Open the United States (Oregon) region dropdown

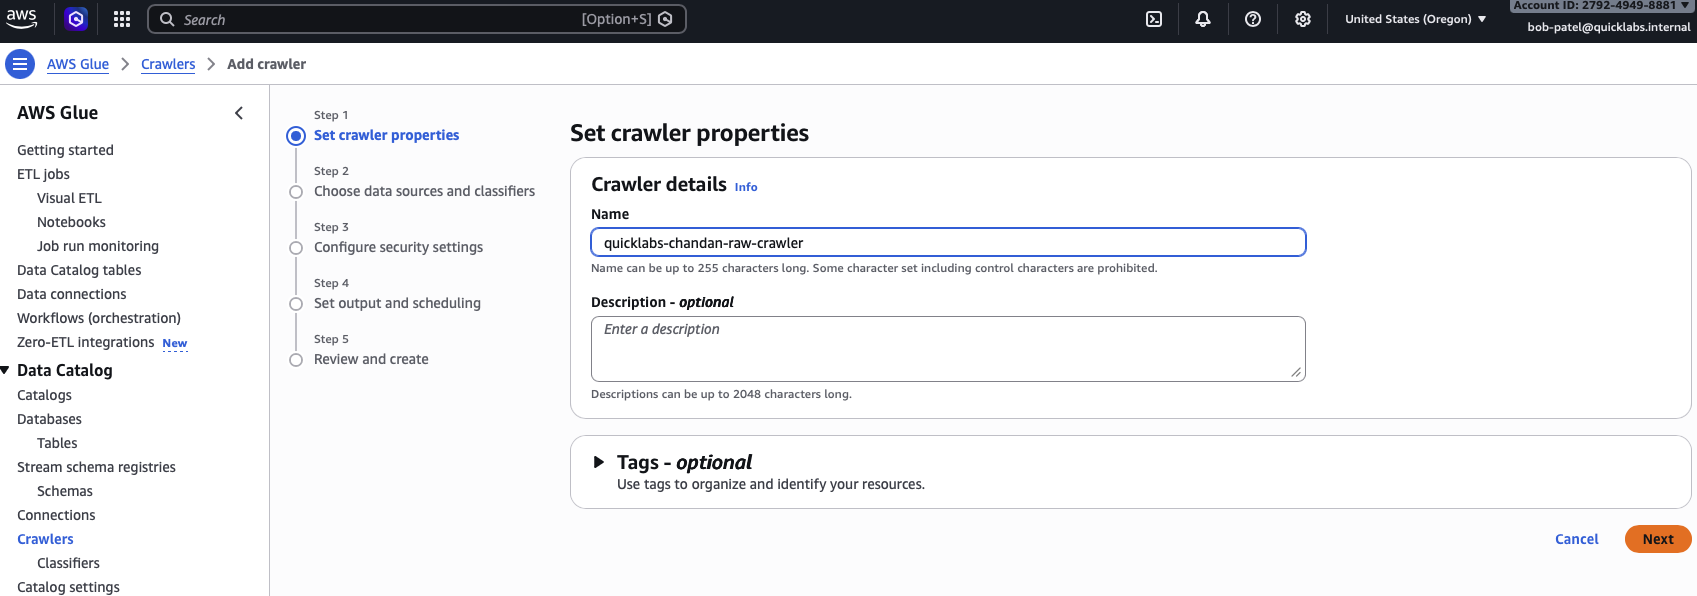pyautogui.click(x=1415, y=19)
